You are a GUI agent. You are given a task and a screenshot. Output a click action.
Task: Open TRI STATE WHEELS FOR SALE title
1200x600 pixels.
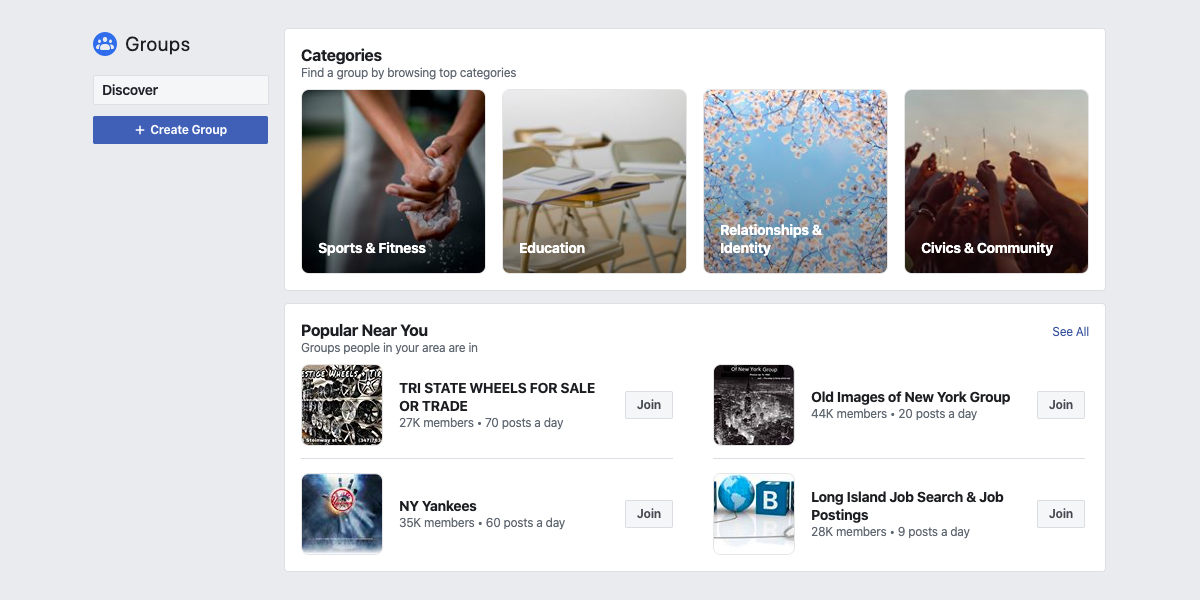click(x=497, y=397)
